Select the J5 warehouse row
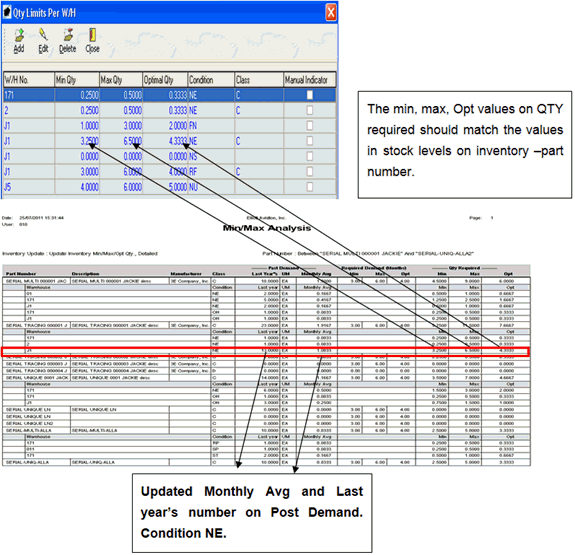This screenshot has height=555, width=575. pyautogui.click(x=169, y=187)
